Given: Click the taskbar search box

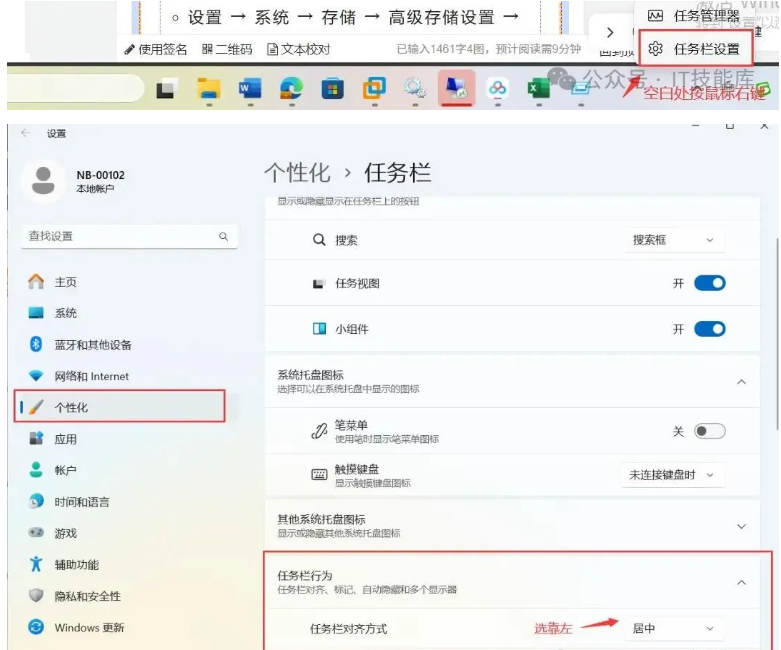Looking at the screenshot, I should coord(75,89).
